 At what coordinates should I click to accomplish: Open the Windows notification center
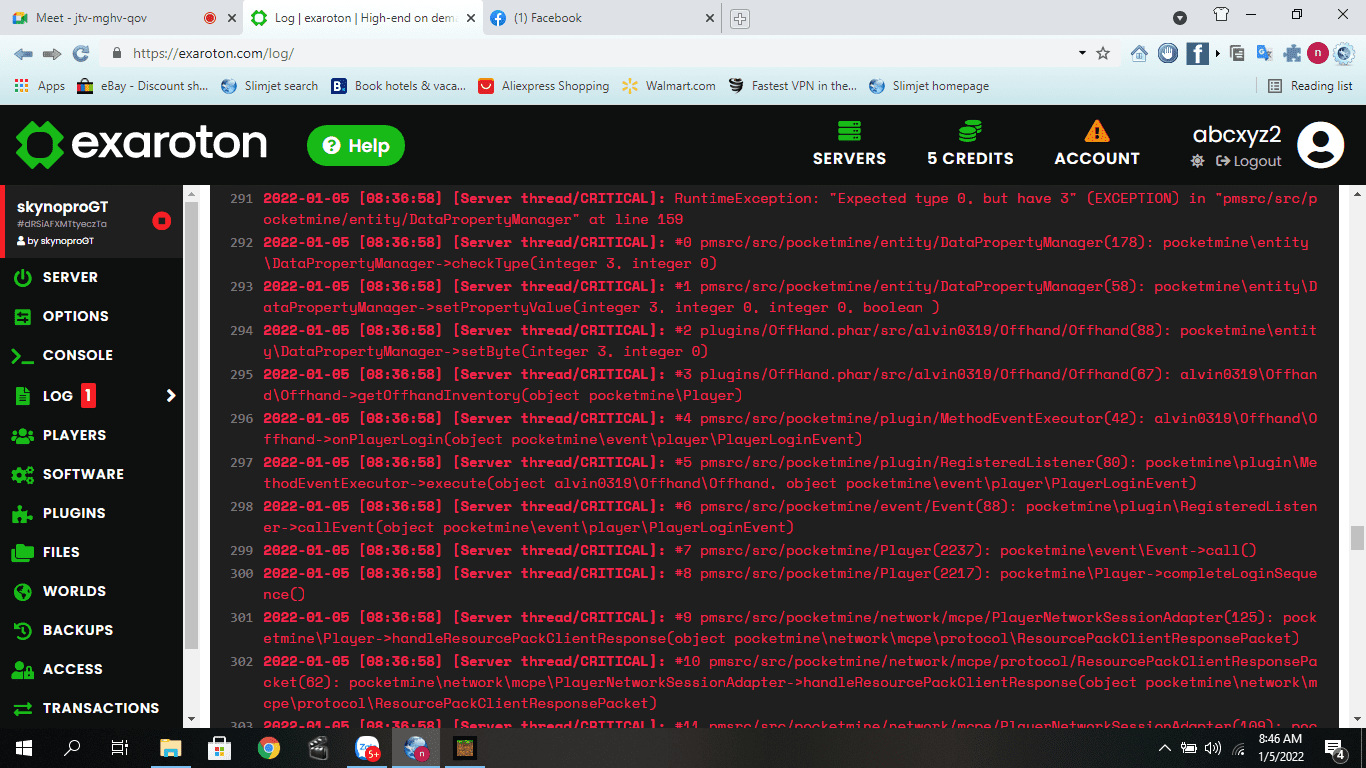point(1335,747)
